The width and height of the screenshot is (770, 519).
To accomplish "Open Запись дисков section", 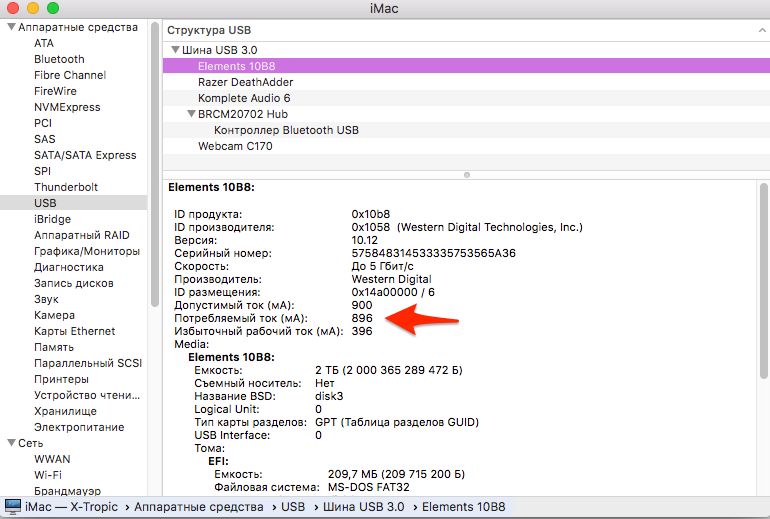I will click(74, 283).
